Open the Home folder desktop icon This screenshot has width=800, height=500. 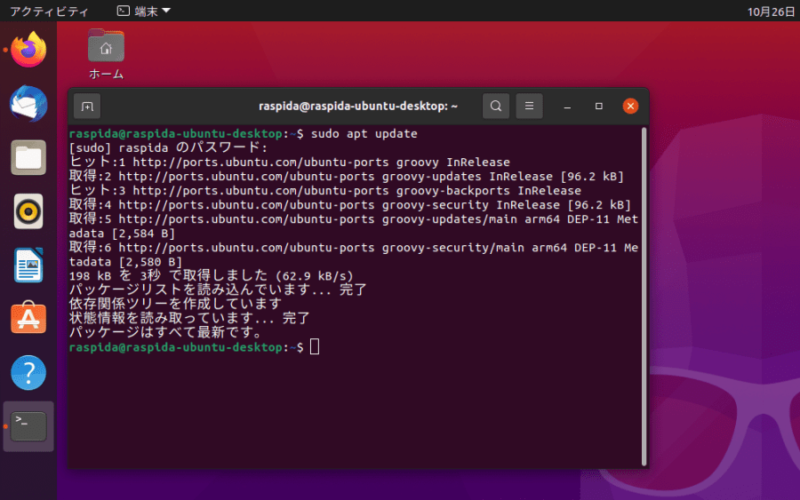click(106, 54)
